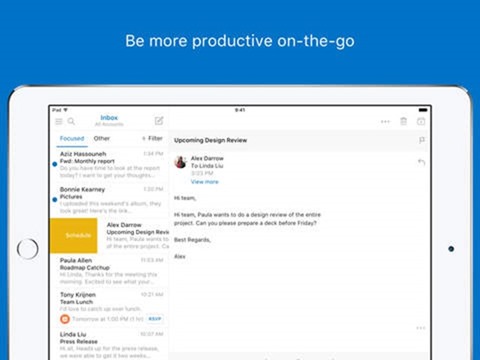Image resolution: width=480 pixels, height=360 pixels.
Task: Open bottom three-dot message options
Action: [x=421, y=328]
